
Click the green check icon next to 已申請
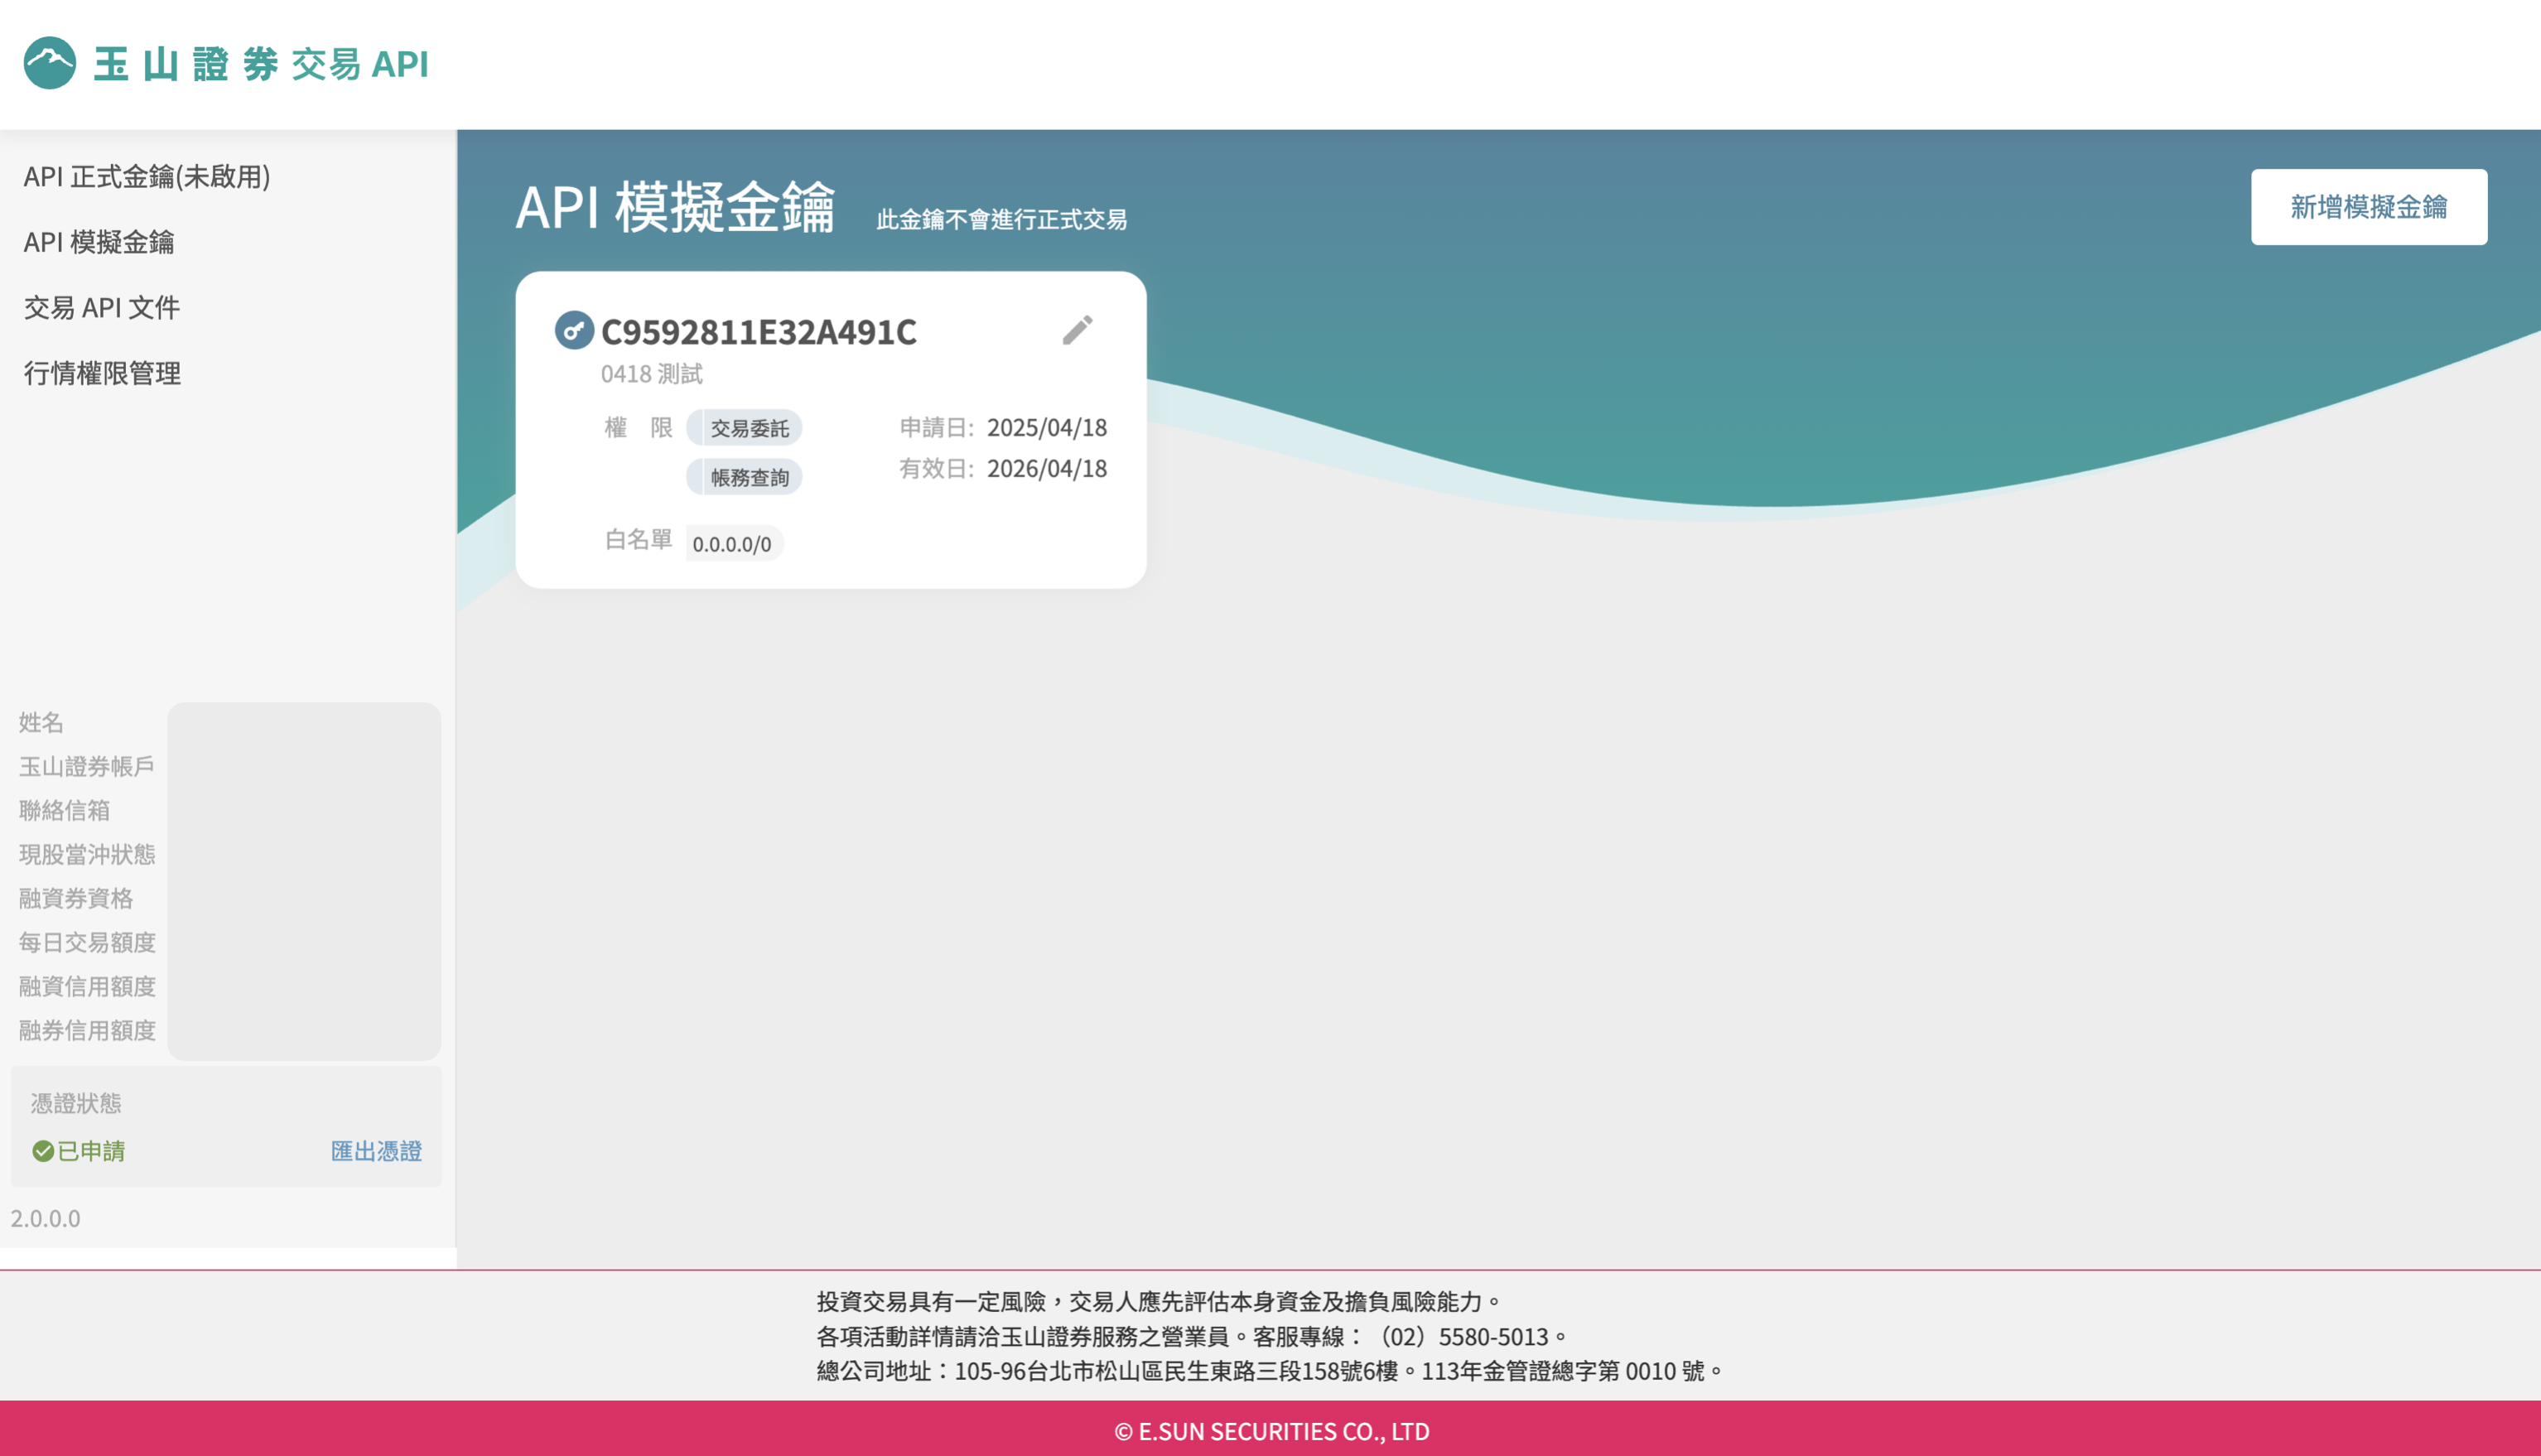coord(43,1151)
